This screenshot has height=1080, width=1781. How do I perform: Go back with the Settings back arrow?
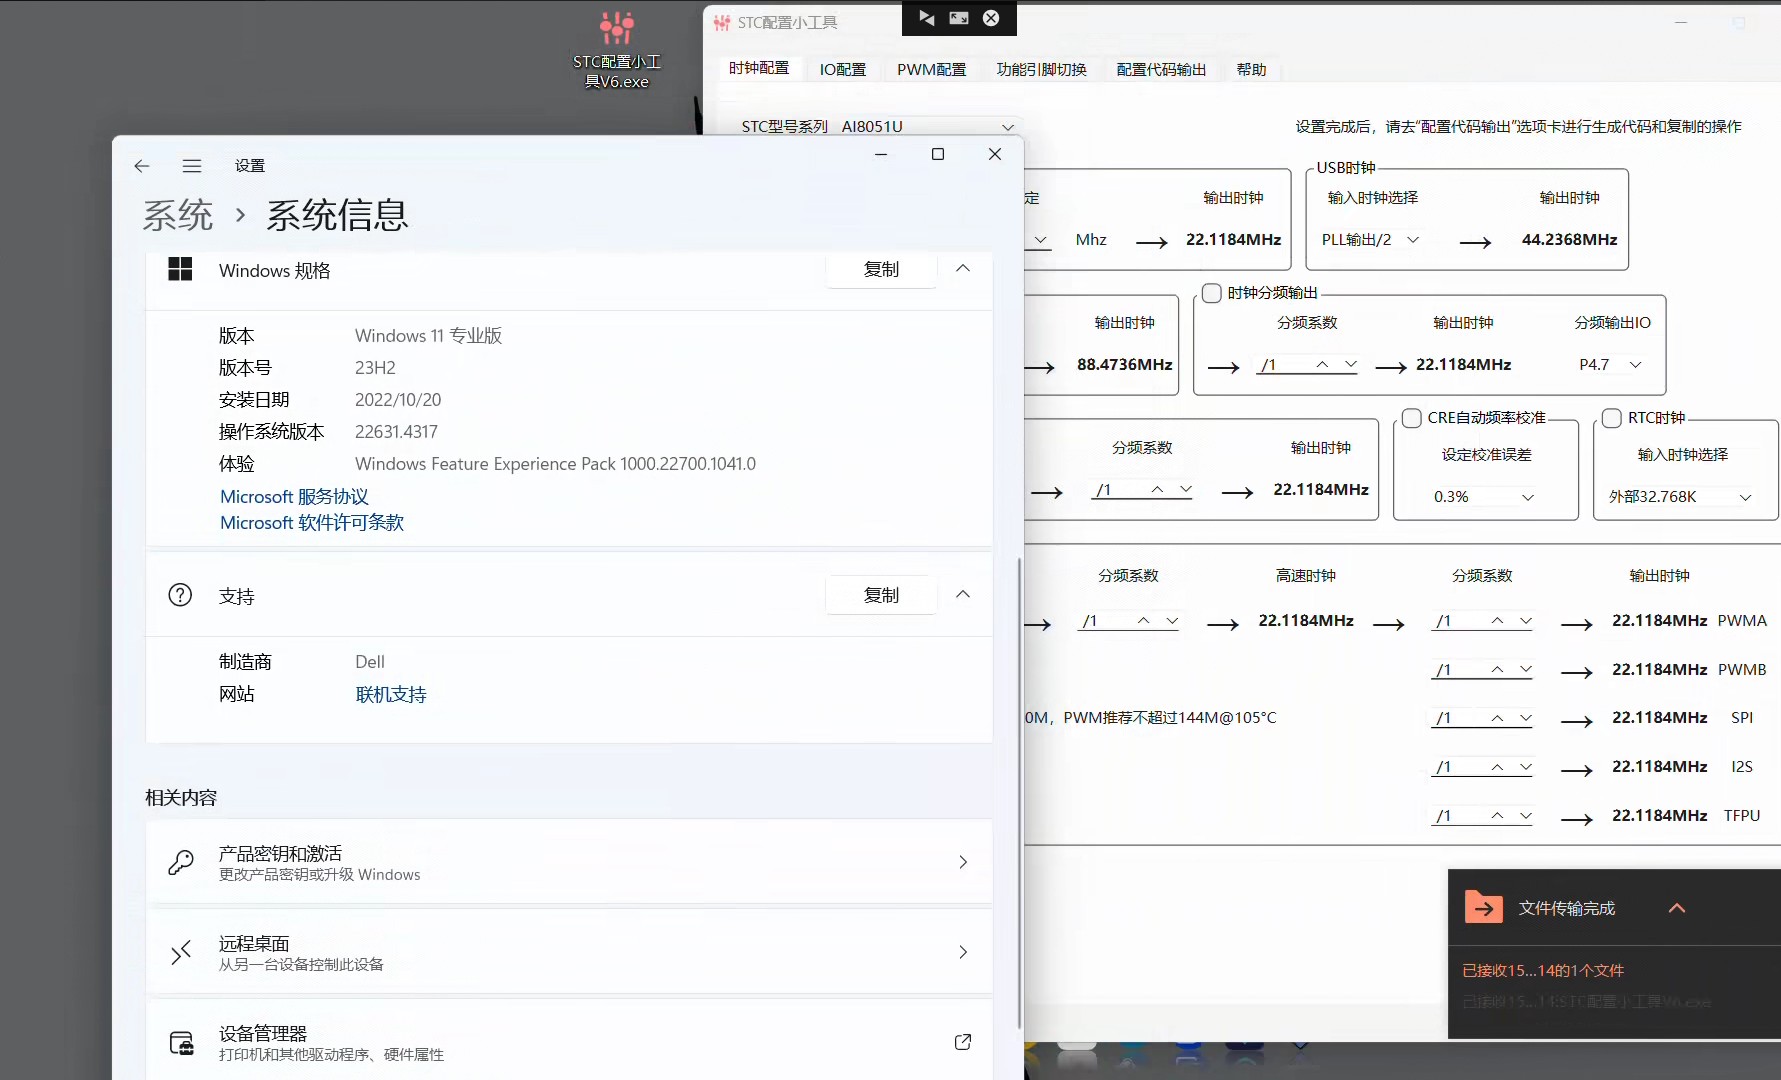(142, 166)
